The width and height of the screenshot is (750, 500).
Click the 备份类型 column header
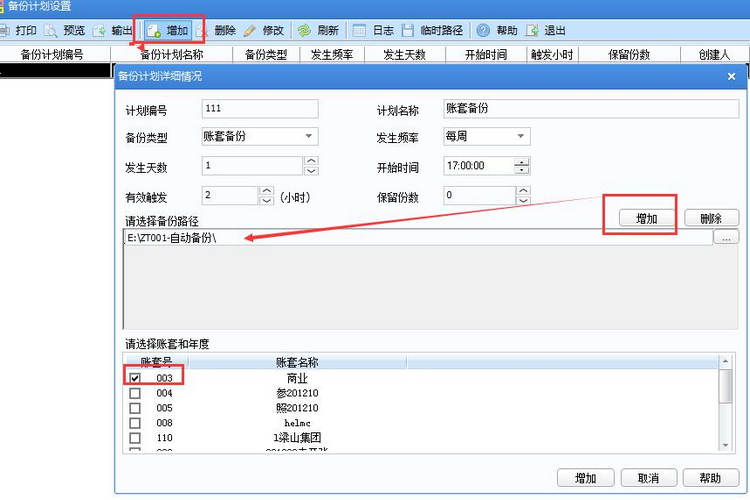click(x=266, y=55)
